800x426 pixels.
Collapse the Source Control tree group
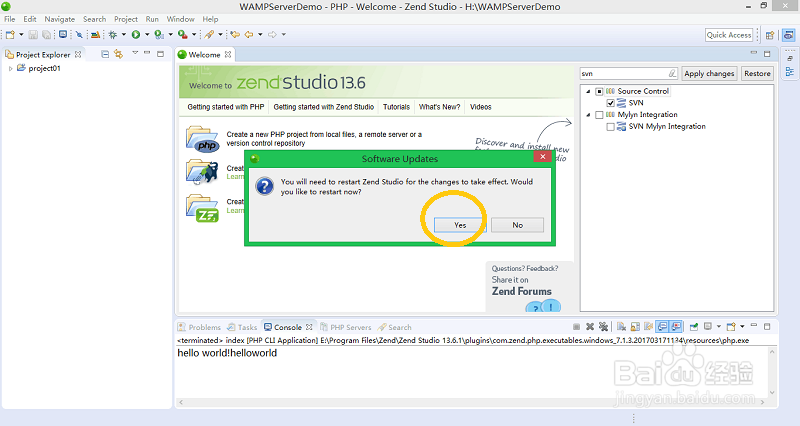(588, 91)
